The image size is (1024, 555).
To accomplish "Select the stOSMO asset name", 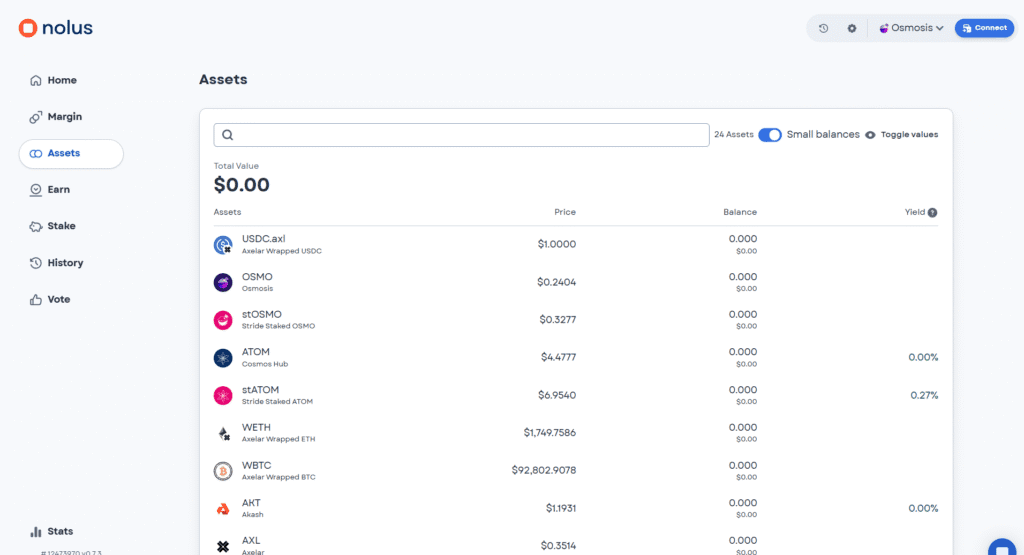I will [261, 314].
